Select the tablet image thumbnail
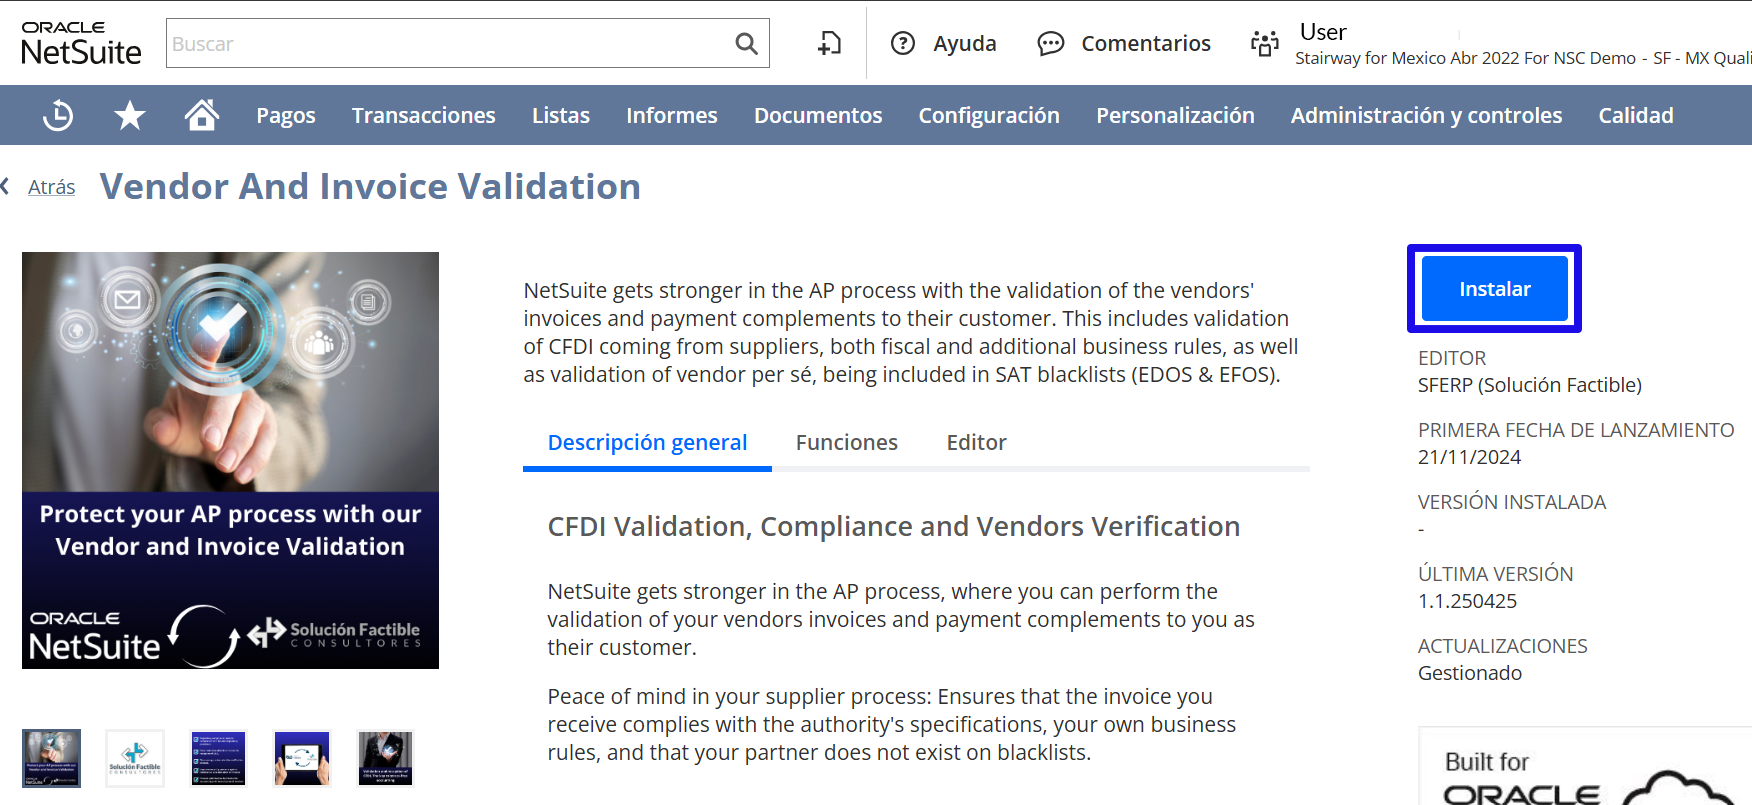Image resolution: width=1752 pixels, height=805 pixels. click(302, 758)
